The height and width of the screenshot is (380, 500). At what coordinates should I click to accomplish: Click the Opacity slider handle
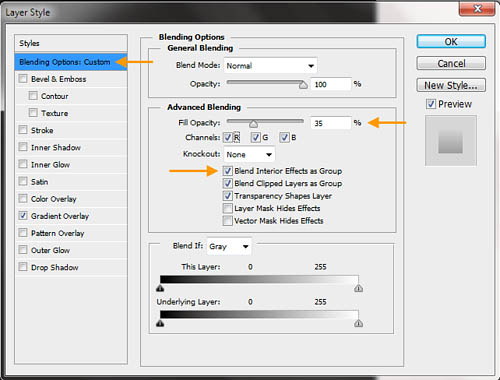click(x=303, y=85)
